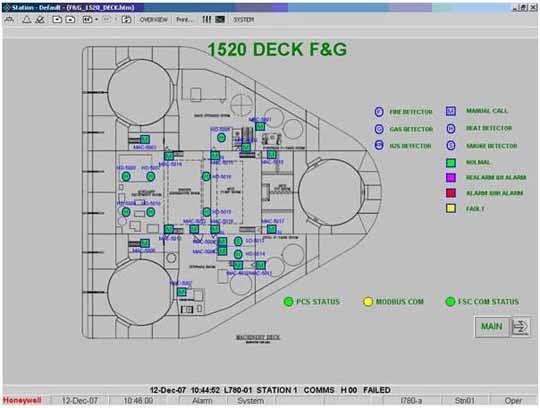
Task: Select the yellow MODBUS COM indicator
Action: point(368,302)
